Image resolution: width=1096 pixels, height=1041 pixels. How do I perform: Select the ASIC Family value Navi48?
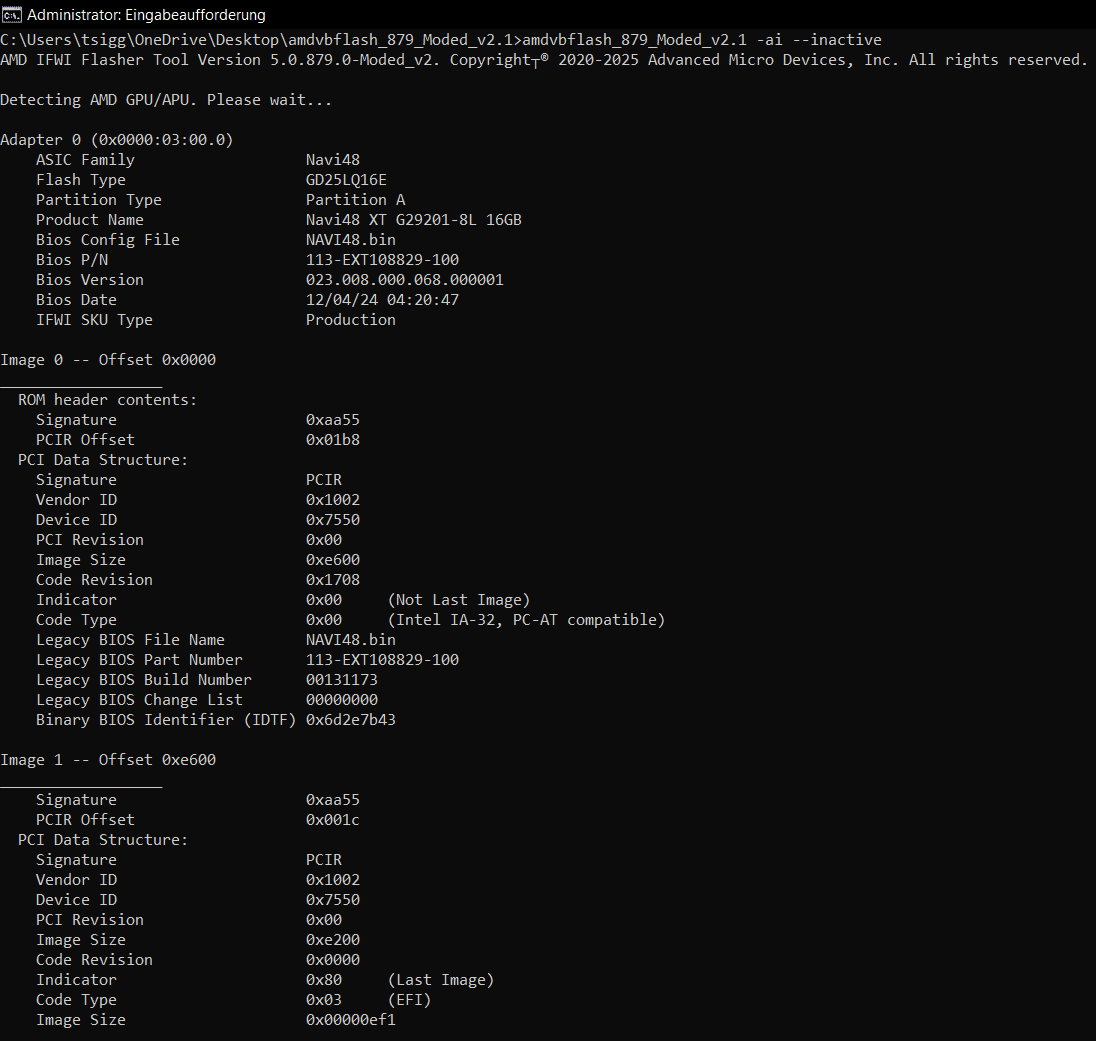click(x=333, y=159)
